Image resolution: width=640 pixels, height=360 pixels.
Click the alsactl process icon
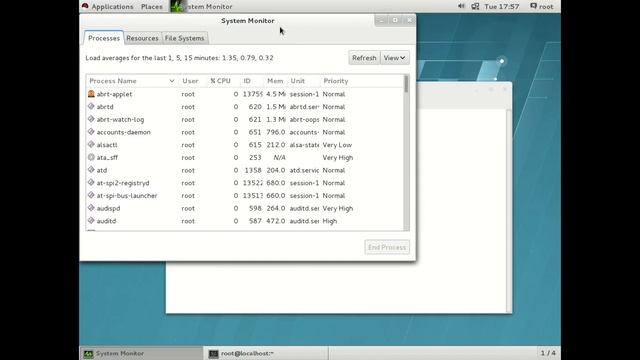91,144
